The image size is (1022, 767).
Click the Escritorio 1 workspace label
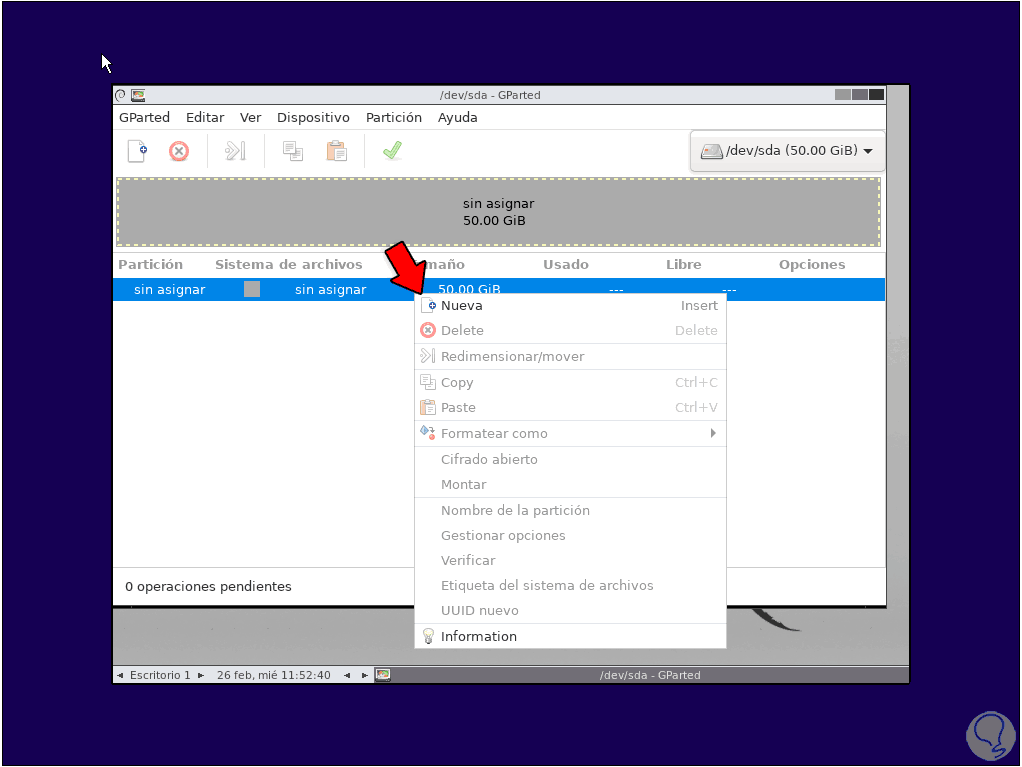tap(160, 675)
